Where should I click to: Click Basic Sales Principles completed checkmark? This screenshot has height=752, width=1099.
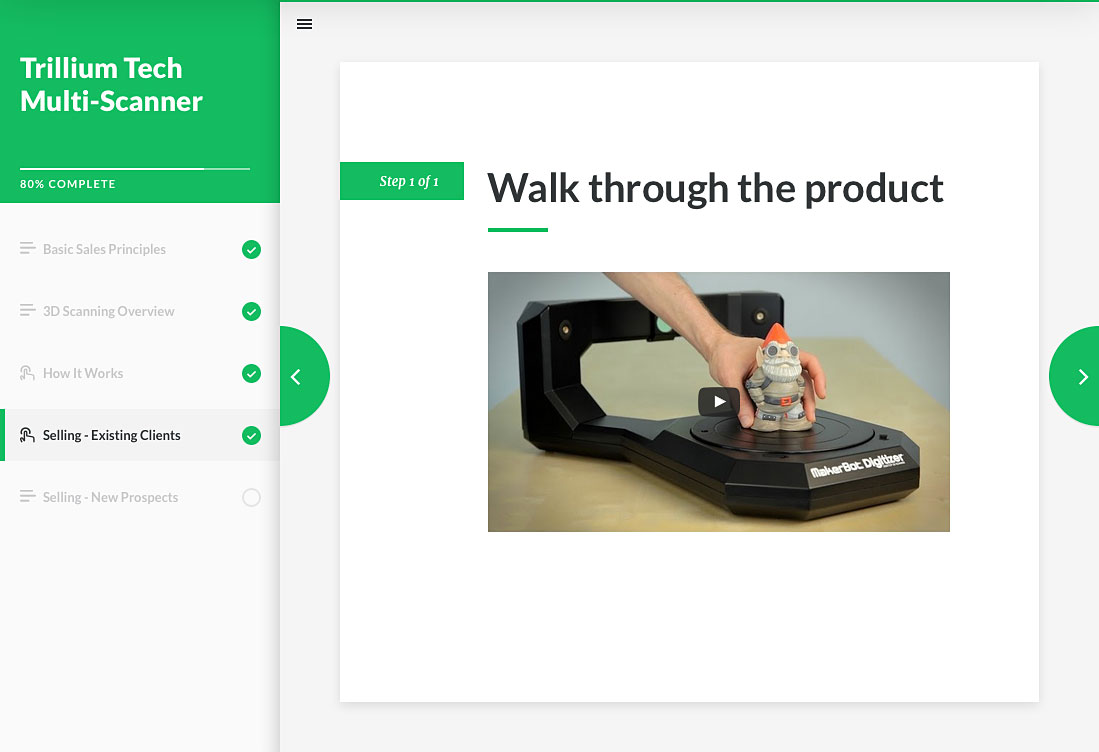click(252, 249)
